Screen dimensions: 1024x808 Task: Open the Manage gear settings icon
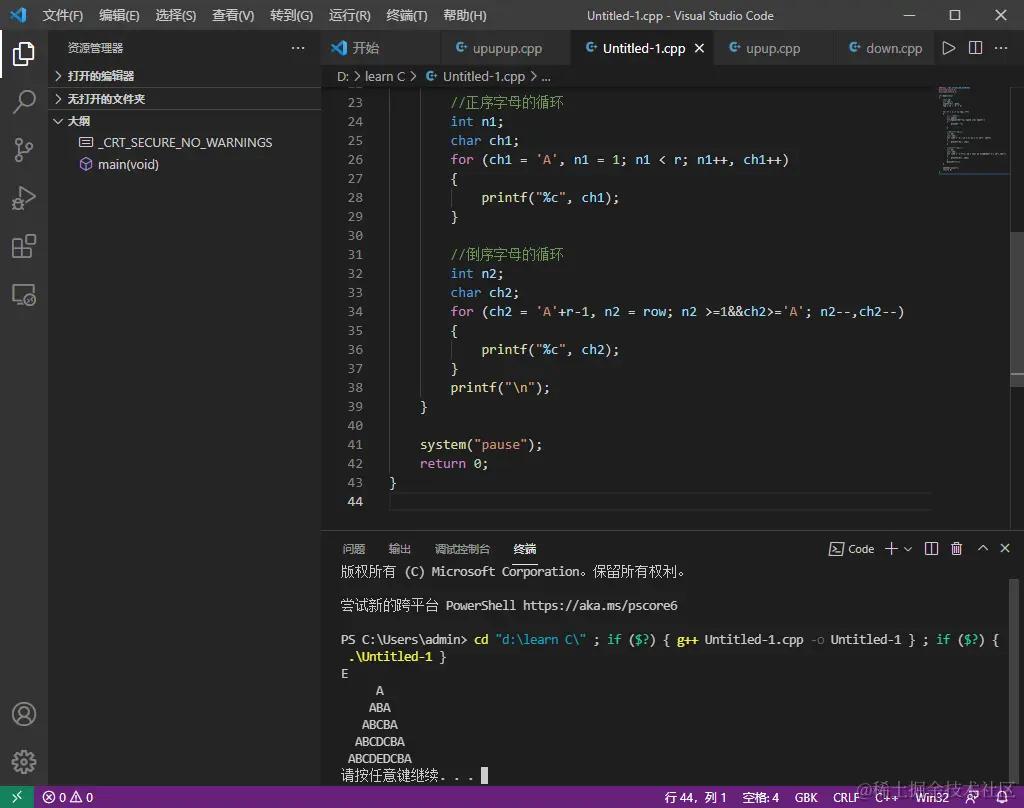pyautogui.click(x=24, y=762)
